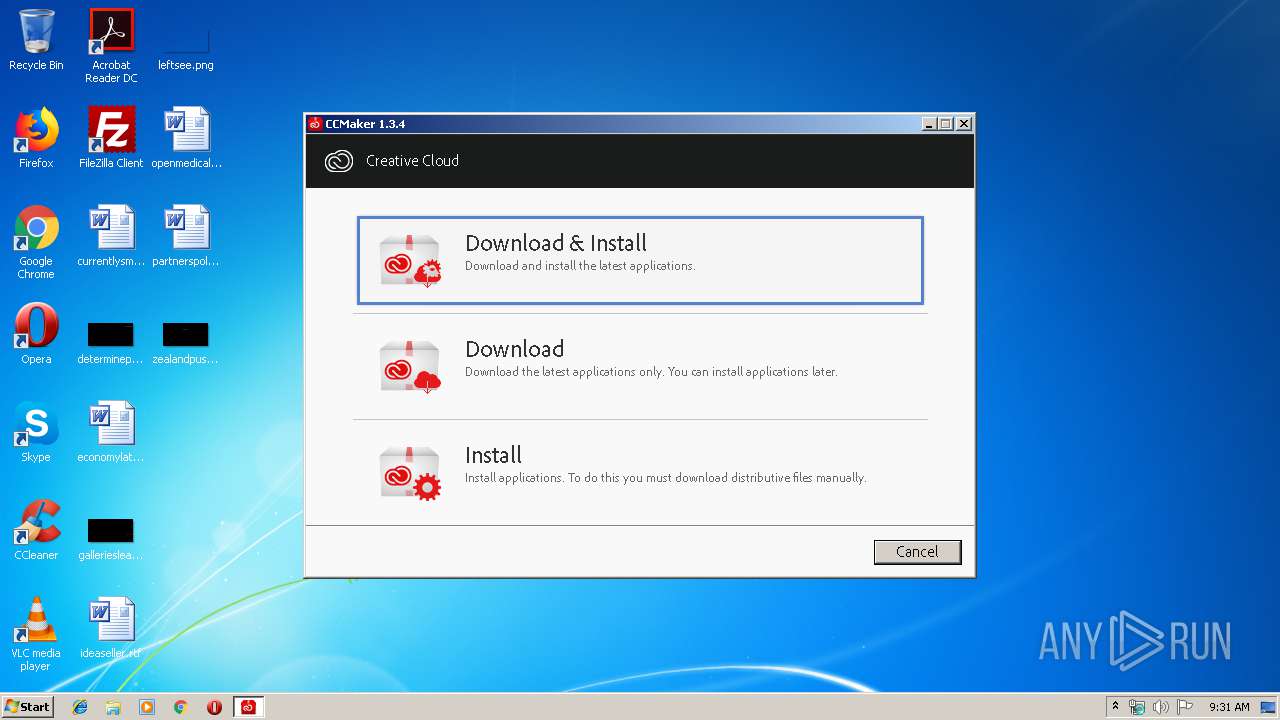Click the network tray icon
Viewport: 1280px width, 720px height.
[1137, 707]
